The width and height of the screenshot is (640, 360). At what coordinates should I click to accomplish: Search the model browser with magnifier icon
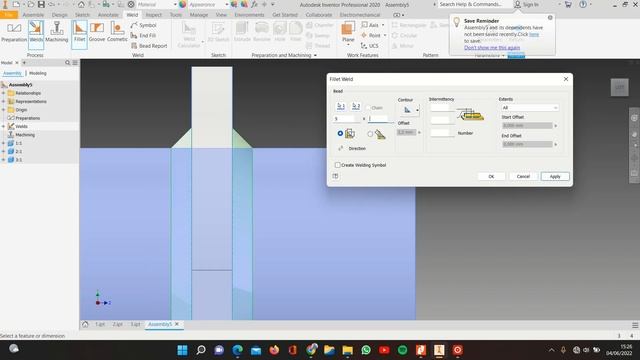click(67, 62)
